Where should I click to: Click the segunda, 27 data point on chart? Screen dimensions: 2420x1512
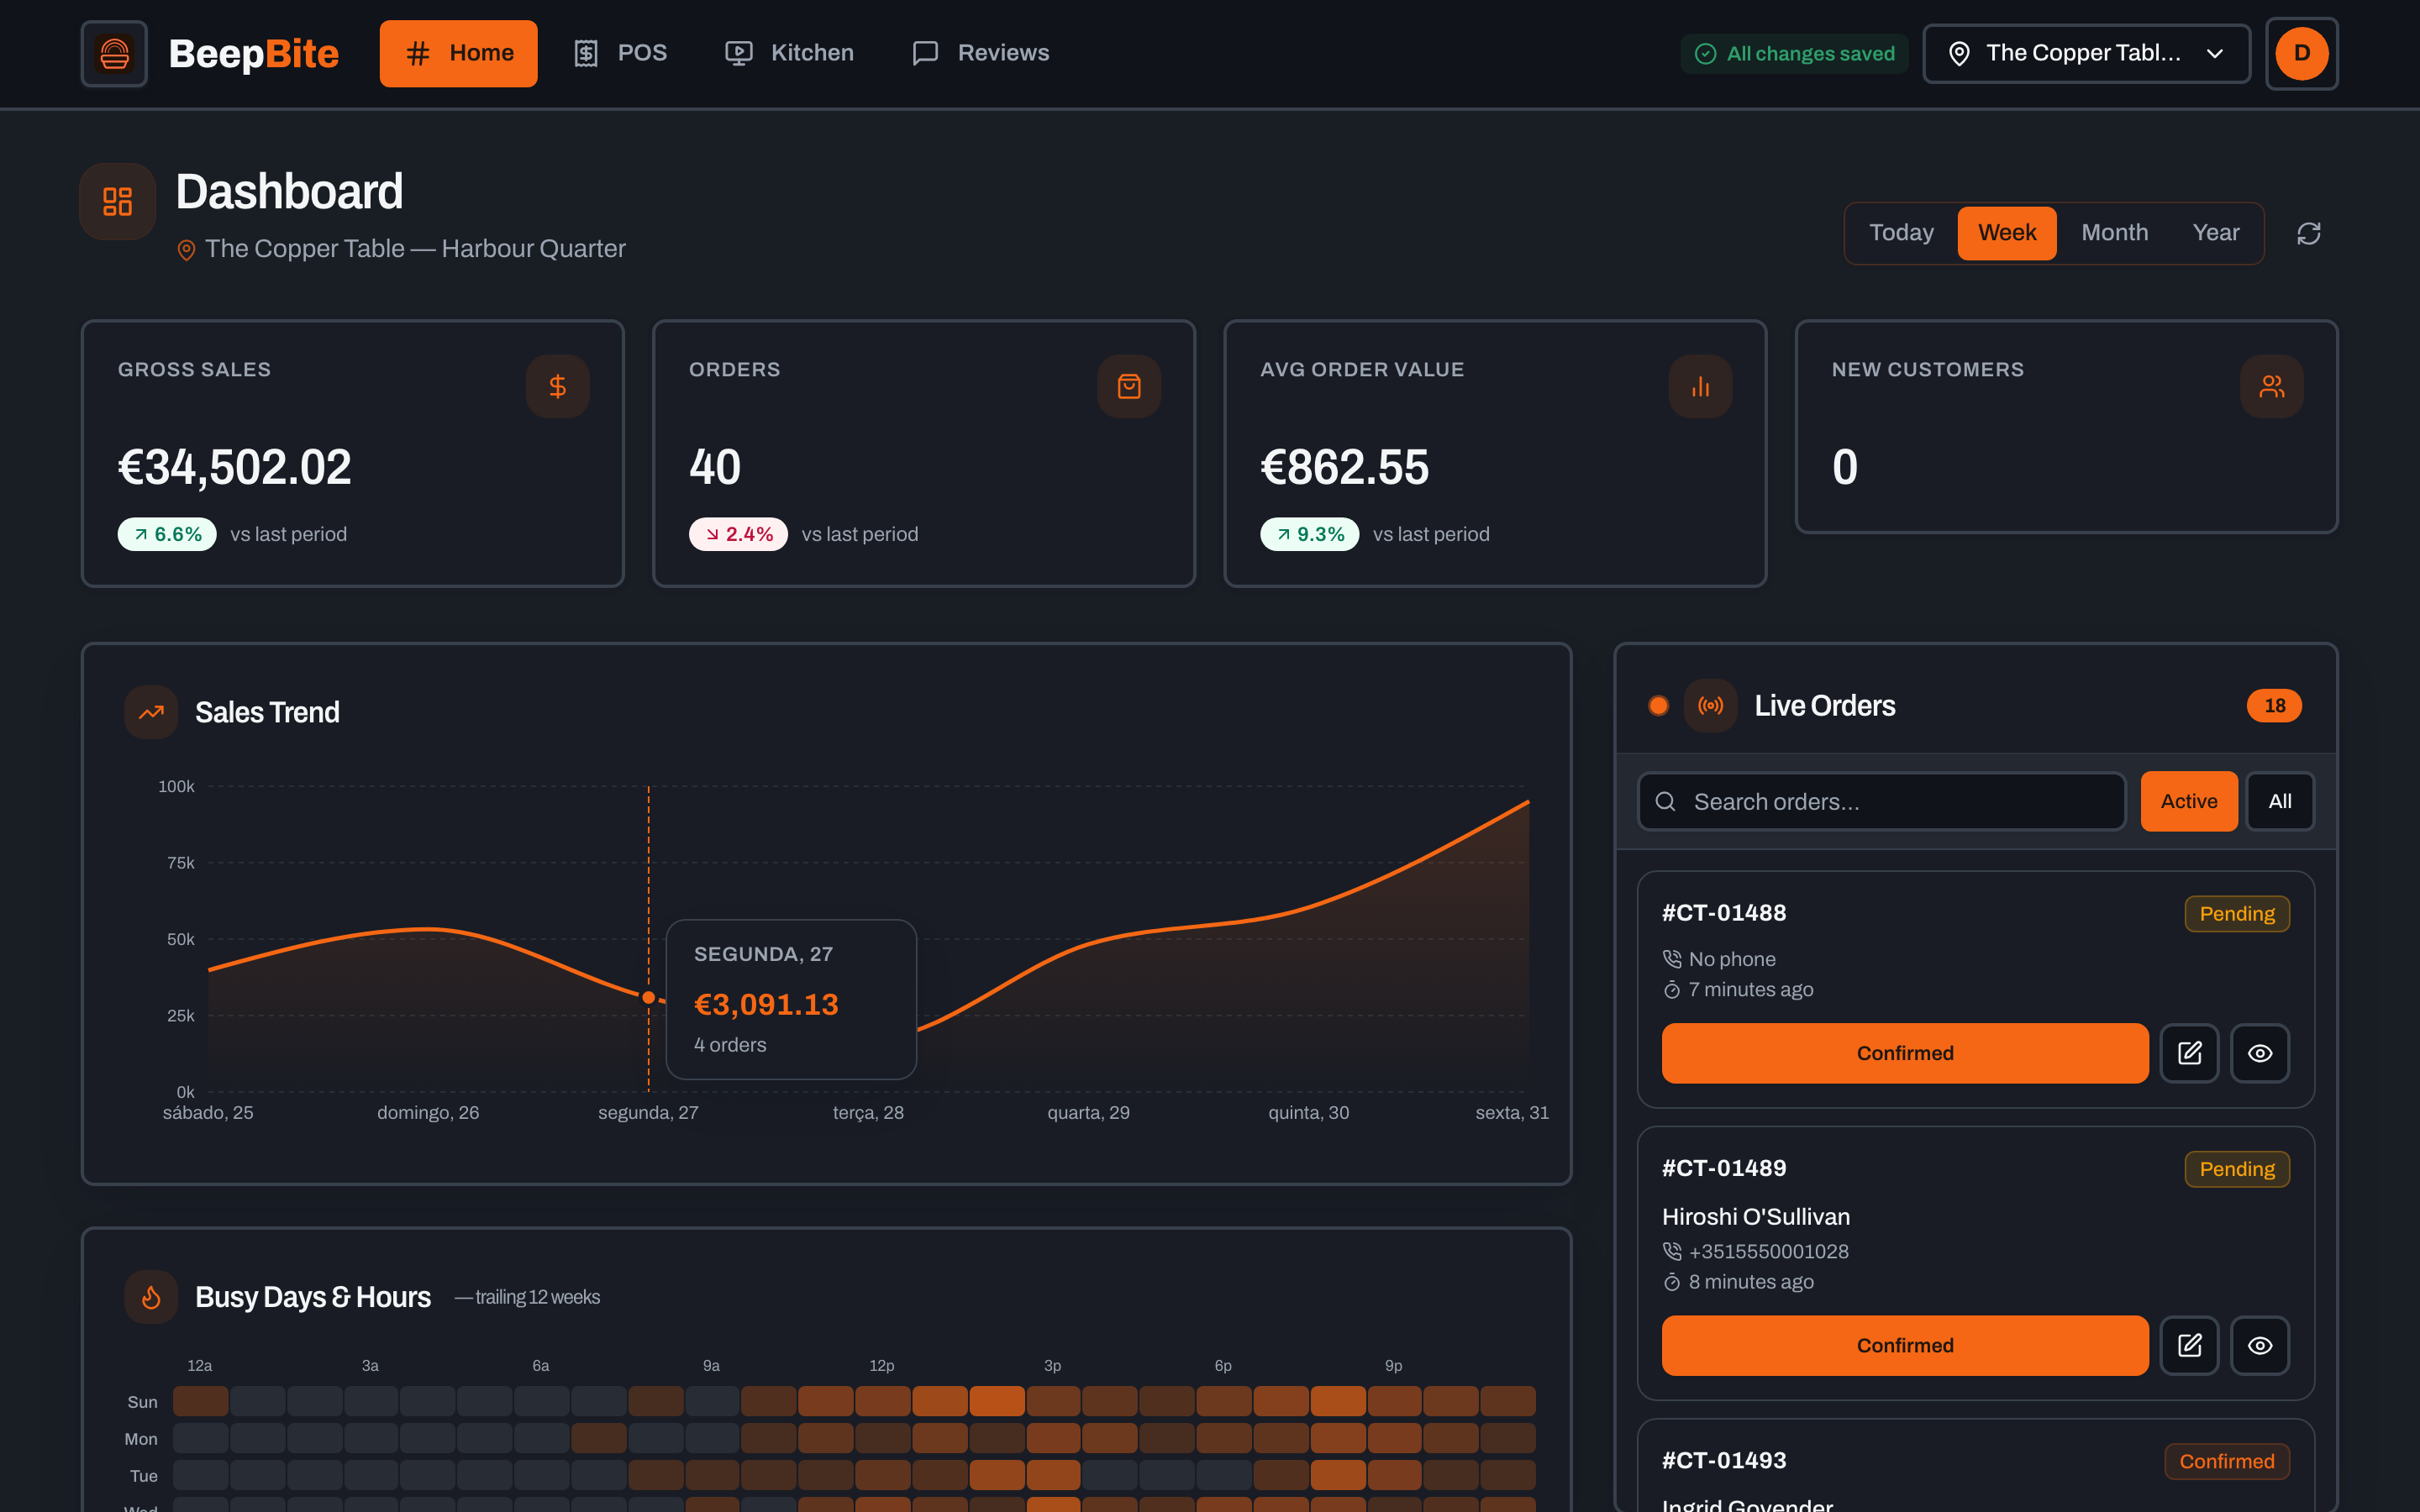[x=648, y=997]
